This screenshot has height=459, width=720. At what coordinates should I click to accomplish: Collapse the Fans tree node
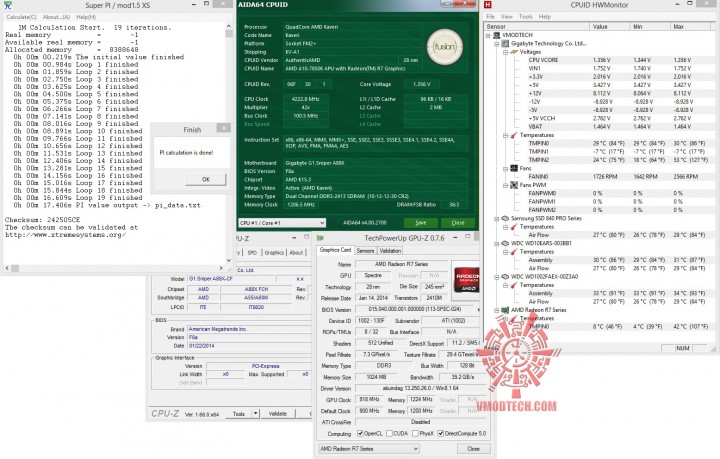click(x=505, y=168)
